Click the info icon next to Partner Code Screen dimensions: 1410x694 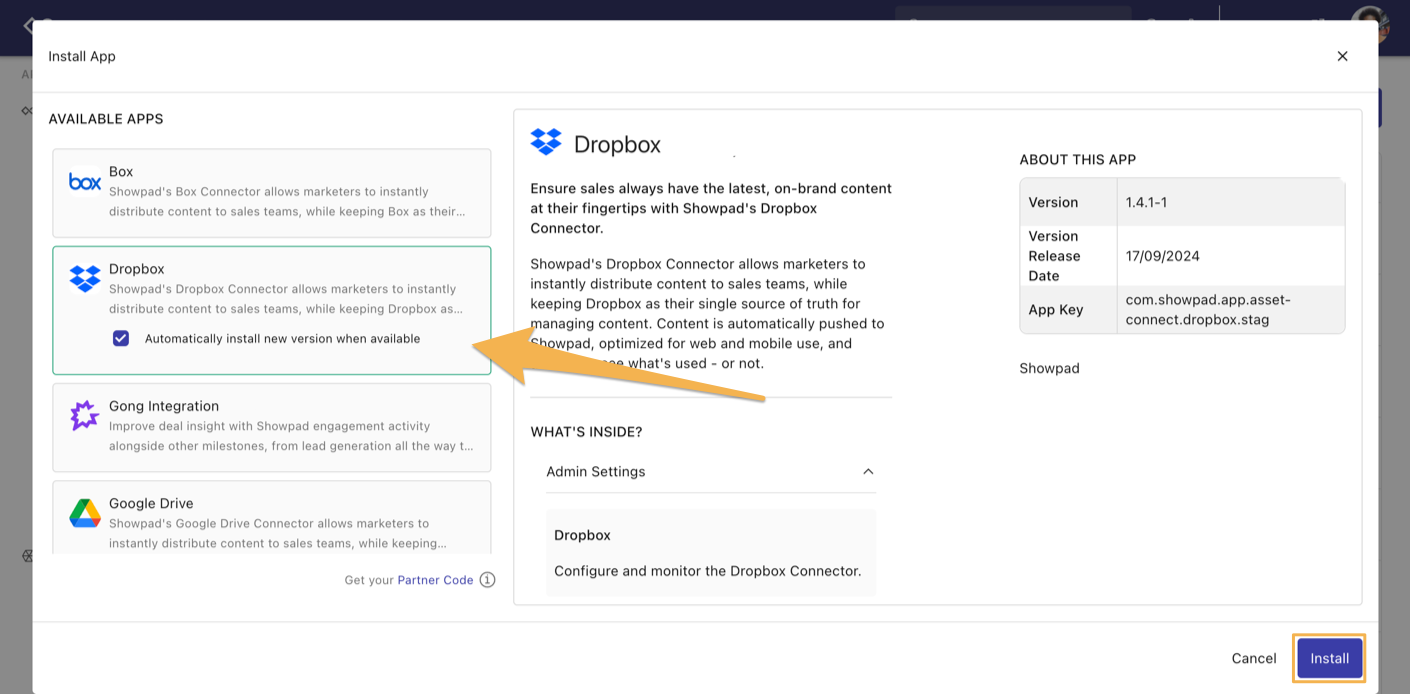(486, 579)
